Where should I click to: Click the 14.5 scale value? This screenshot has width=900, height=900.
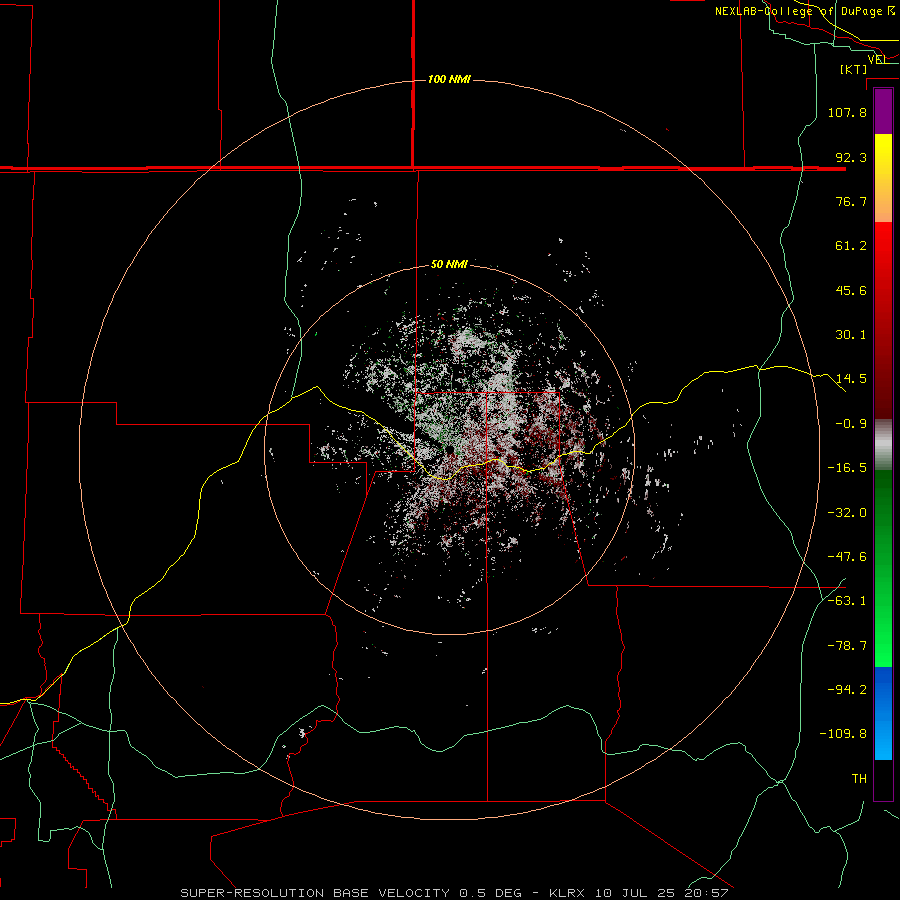[851, 379]
